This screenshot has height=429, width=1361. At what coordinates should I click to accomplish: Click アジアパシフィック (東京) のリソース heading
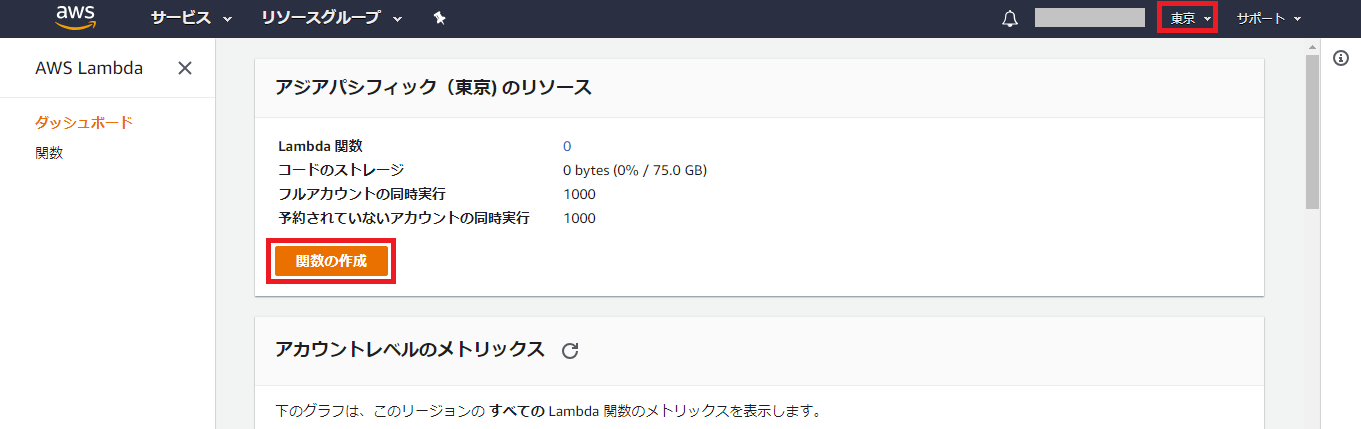[x=433, y=88]
